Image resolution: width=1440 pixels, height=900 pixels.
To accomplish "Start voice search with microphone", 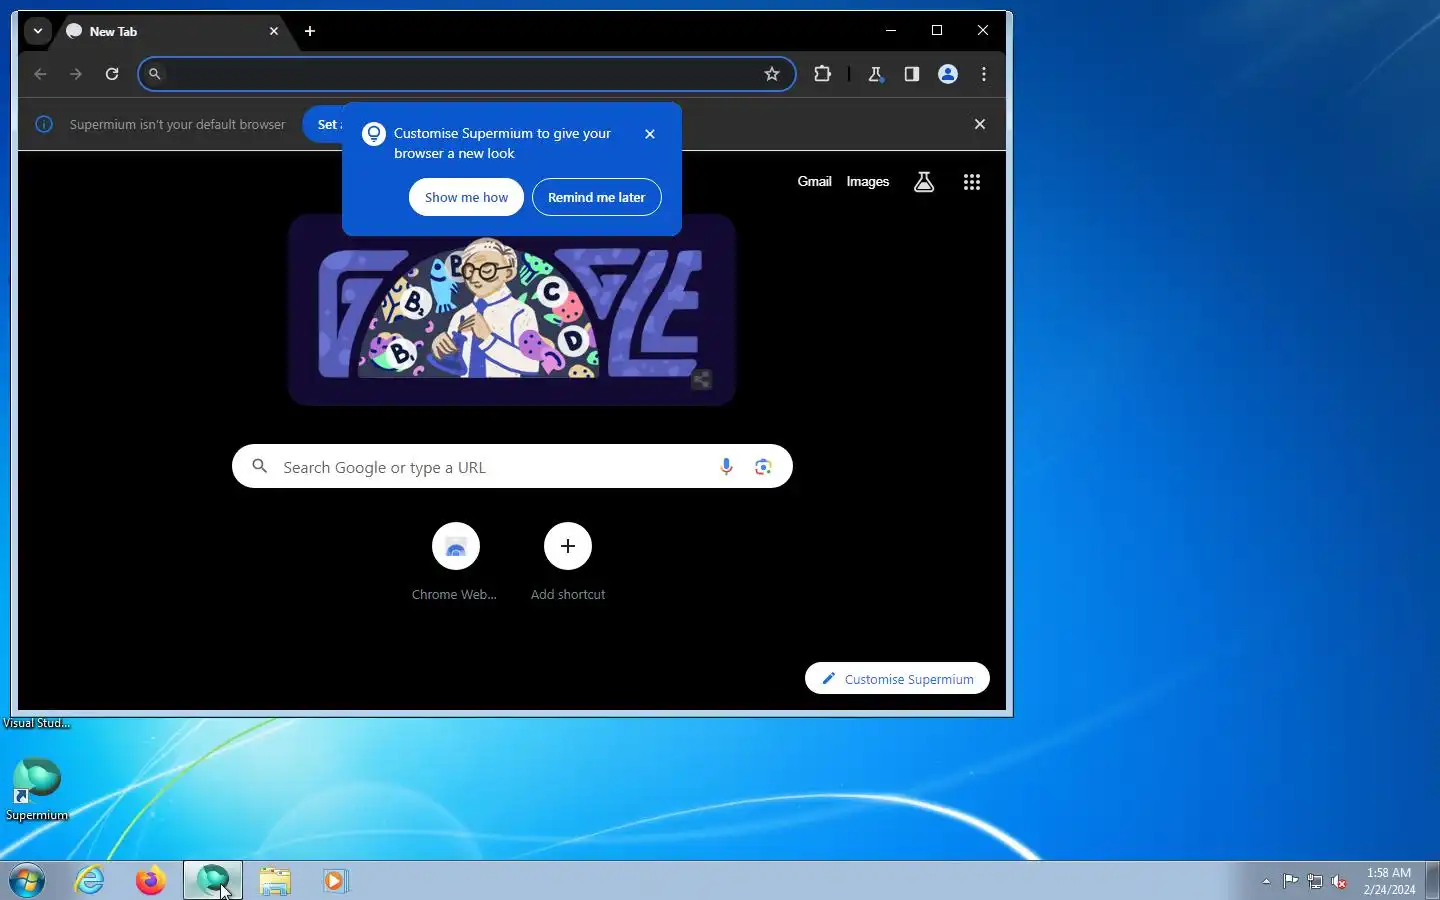I will pos(727,467).
